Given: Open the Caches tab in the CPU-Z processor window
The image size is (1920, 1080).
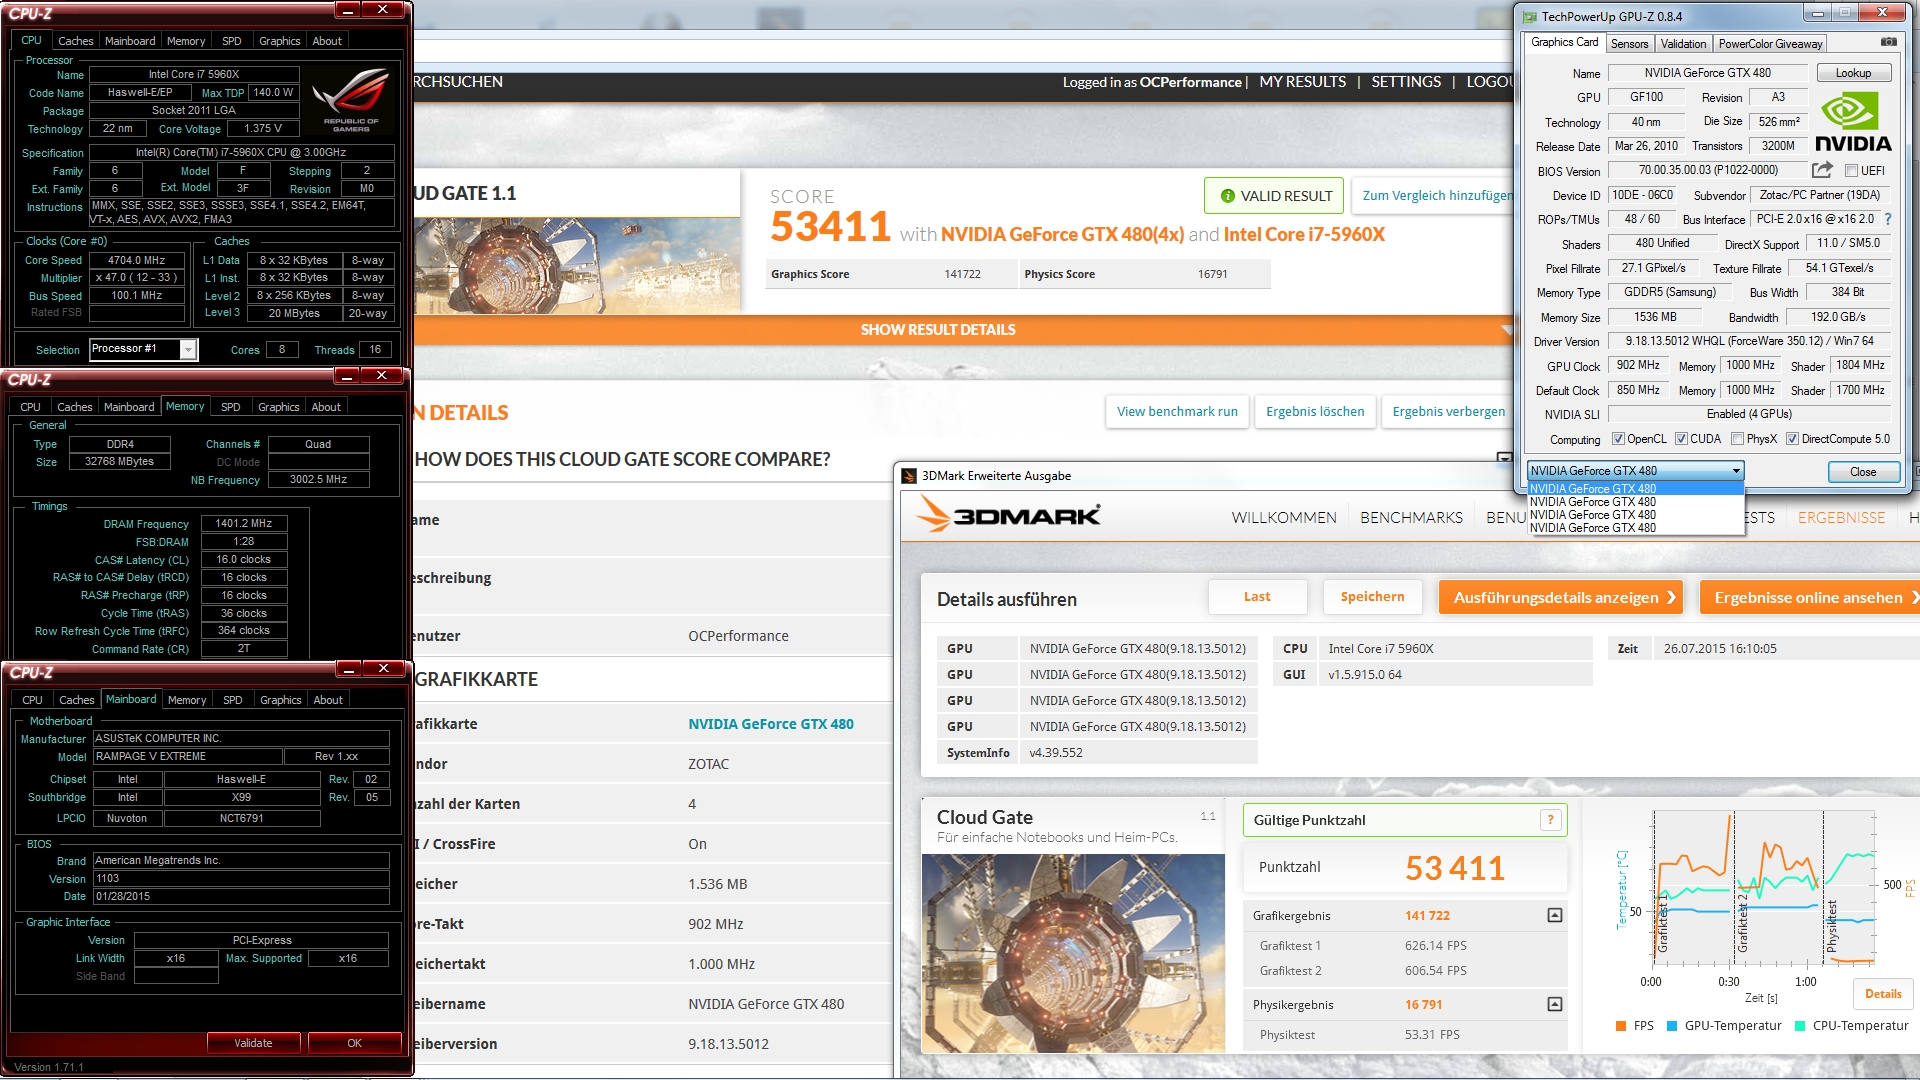Looking at the screenshot, I should pos(76,41).
